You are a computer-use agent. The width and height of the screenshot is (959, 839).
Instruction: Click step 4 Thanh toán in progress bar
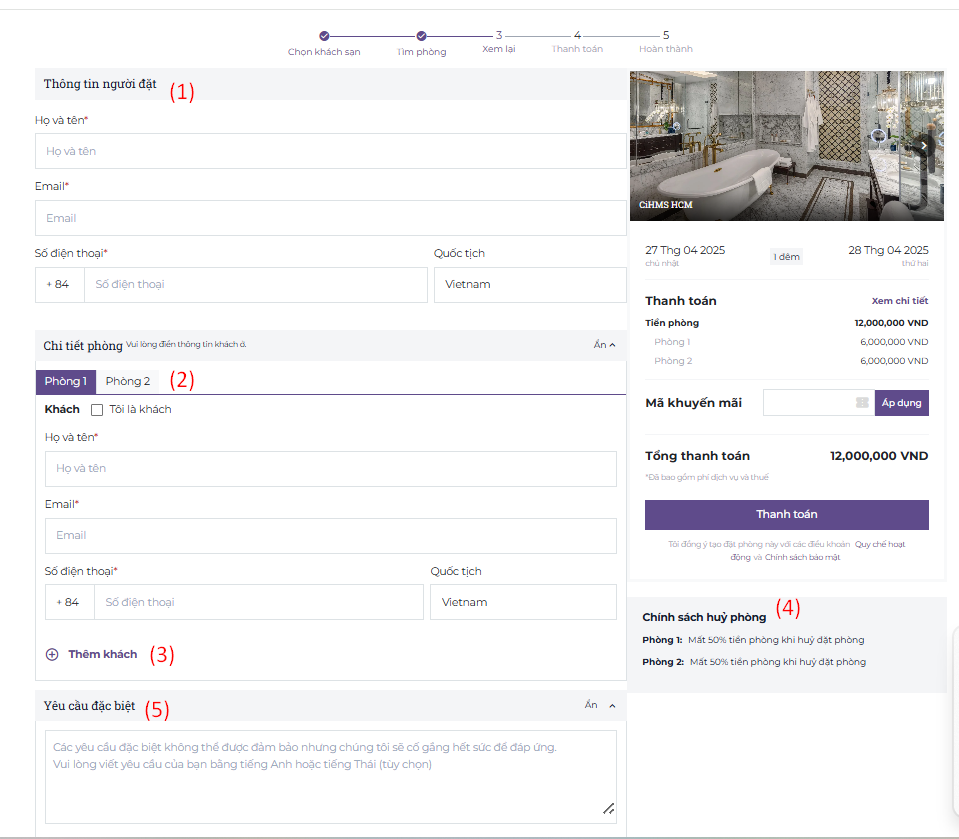(577, 36)
